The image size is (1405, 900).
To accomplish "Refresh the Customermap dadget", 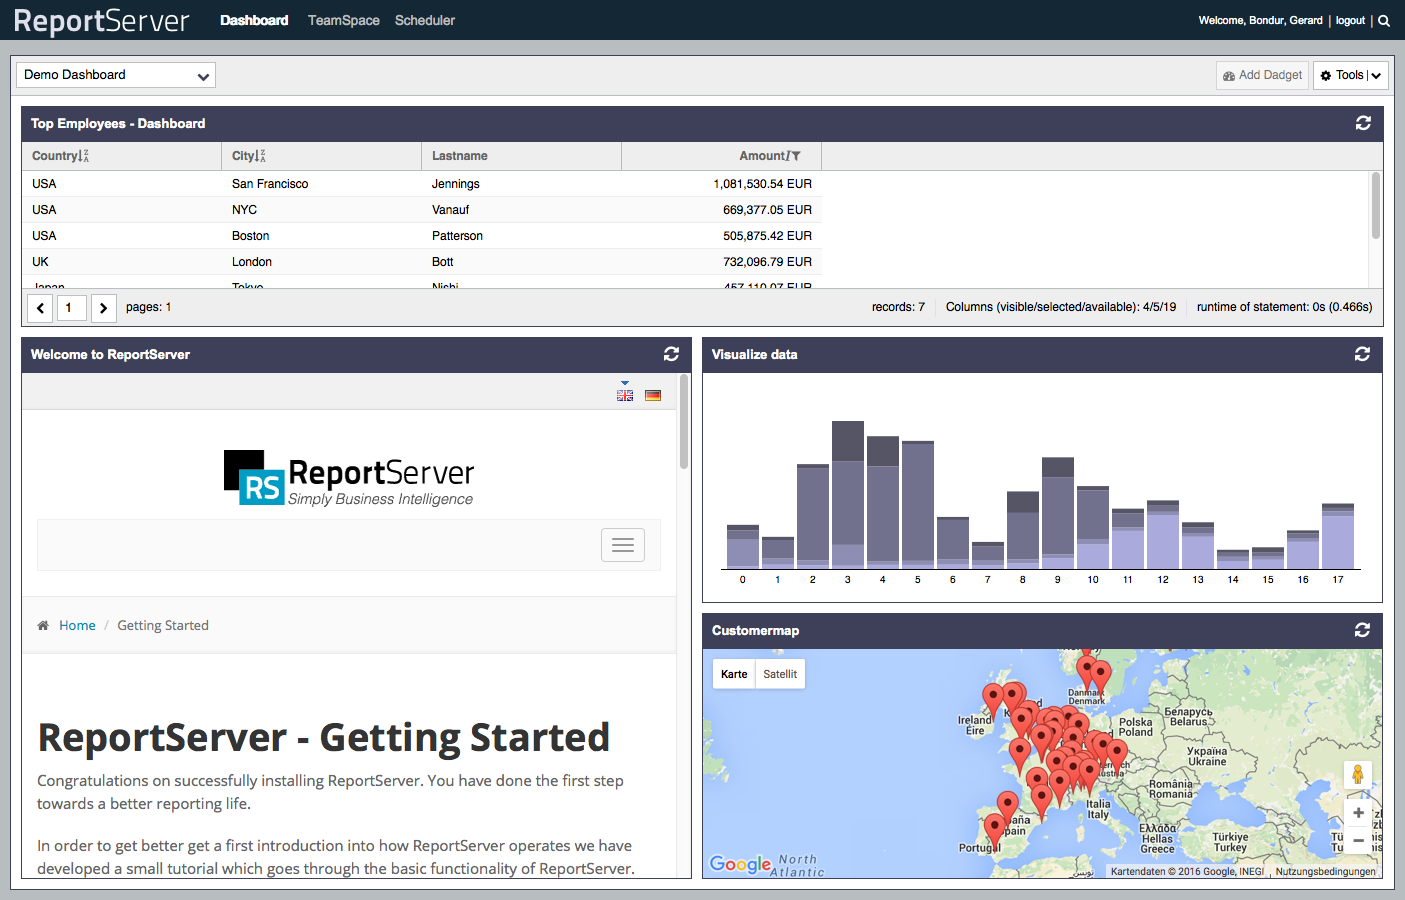I will (x=1362, y=630).
